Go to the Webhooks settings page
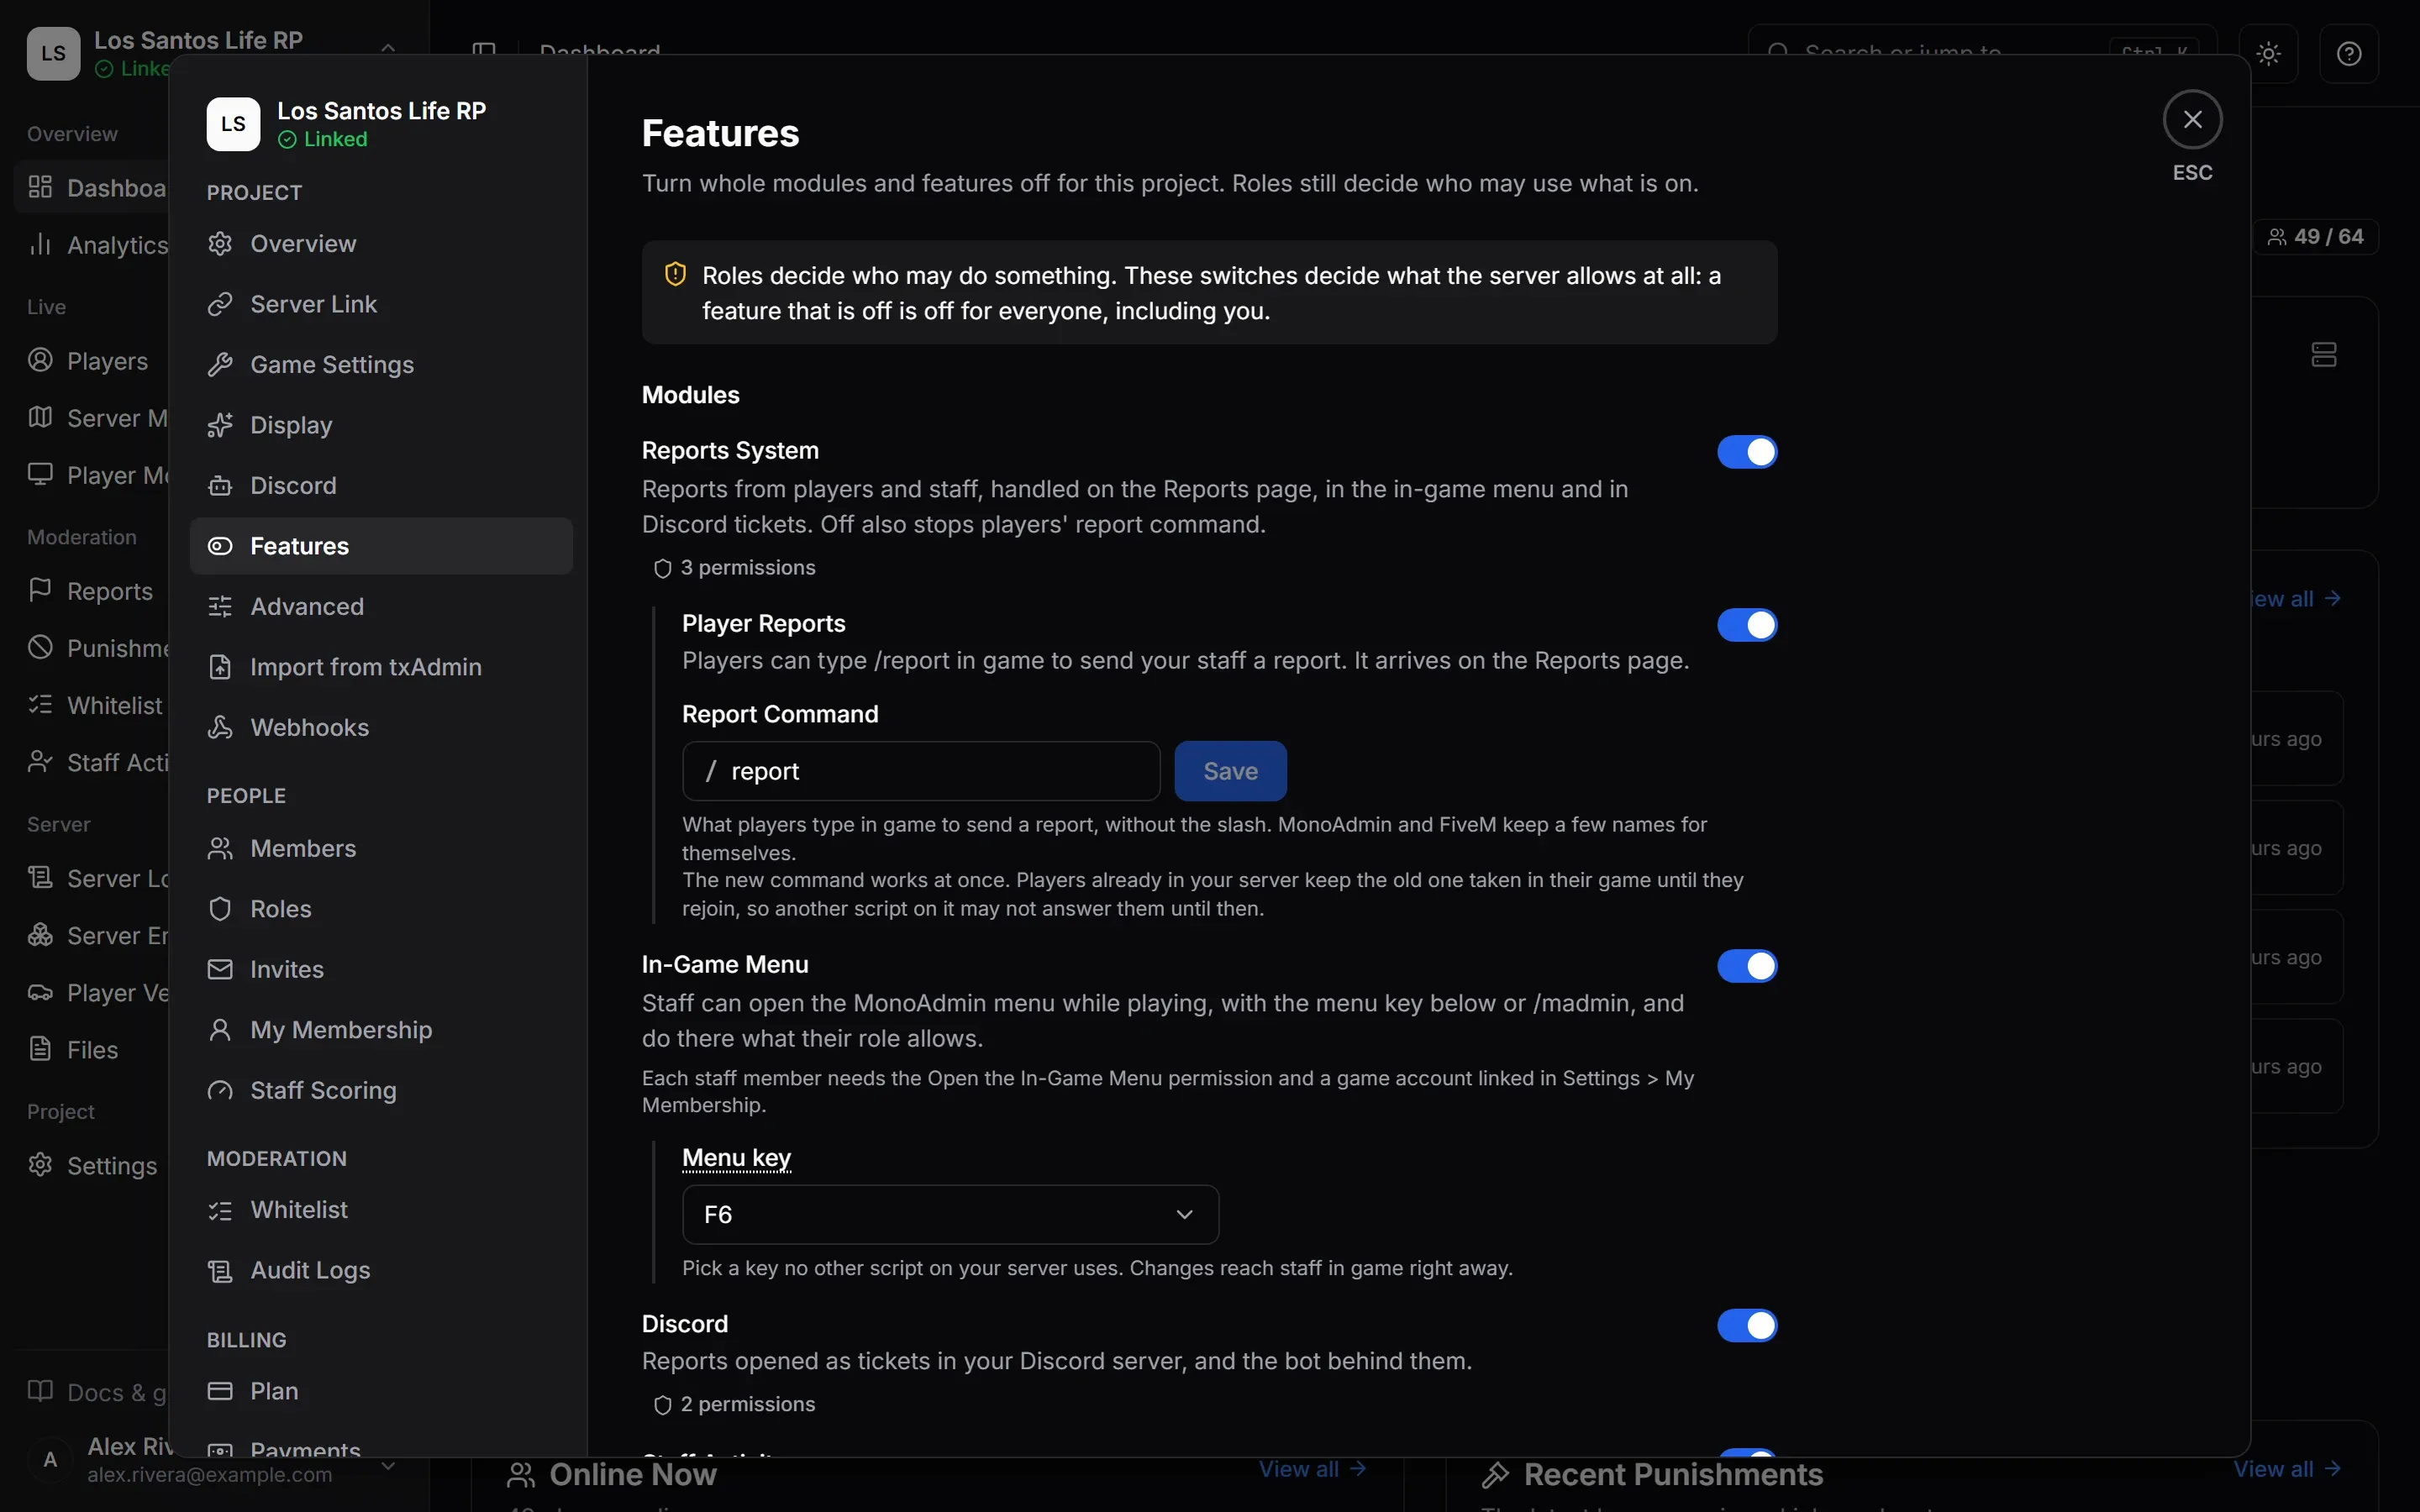Viewport: 2420px width, 1512px height. 381,728
